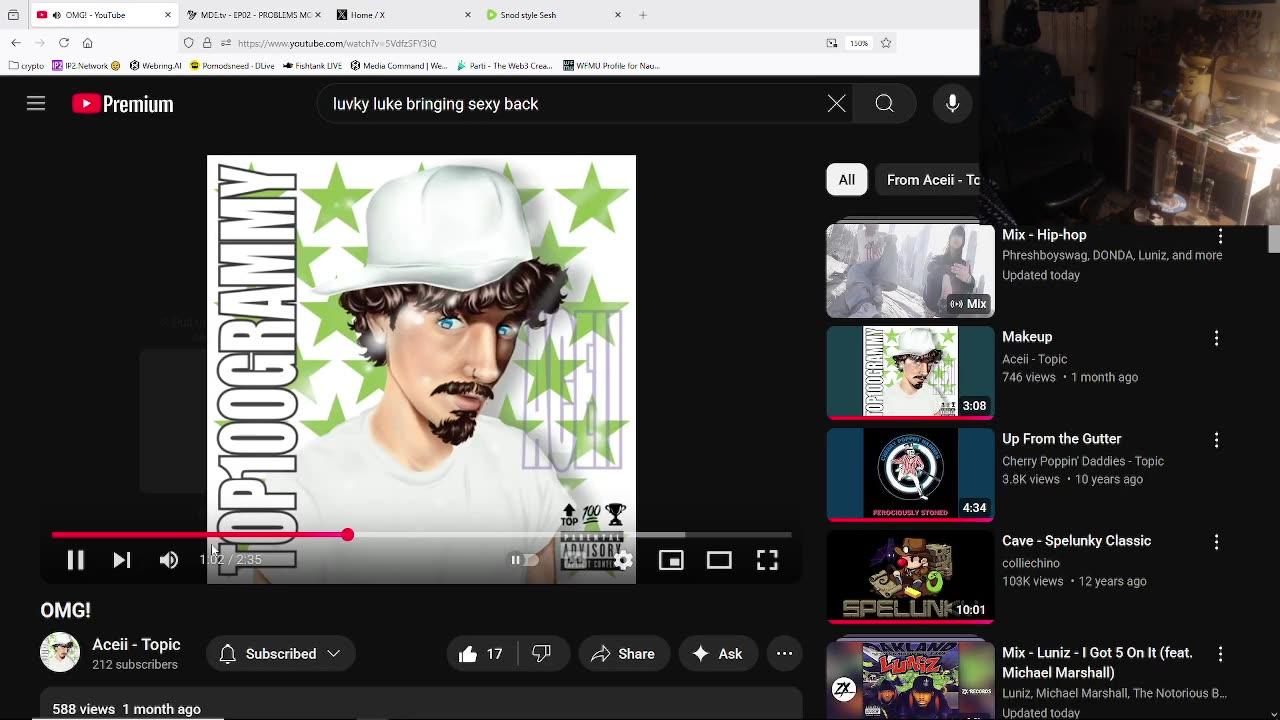Viewport: 1280px width, 720px height.
Task: Open the Ask AI button
Action: [718, 654]
